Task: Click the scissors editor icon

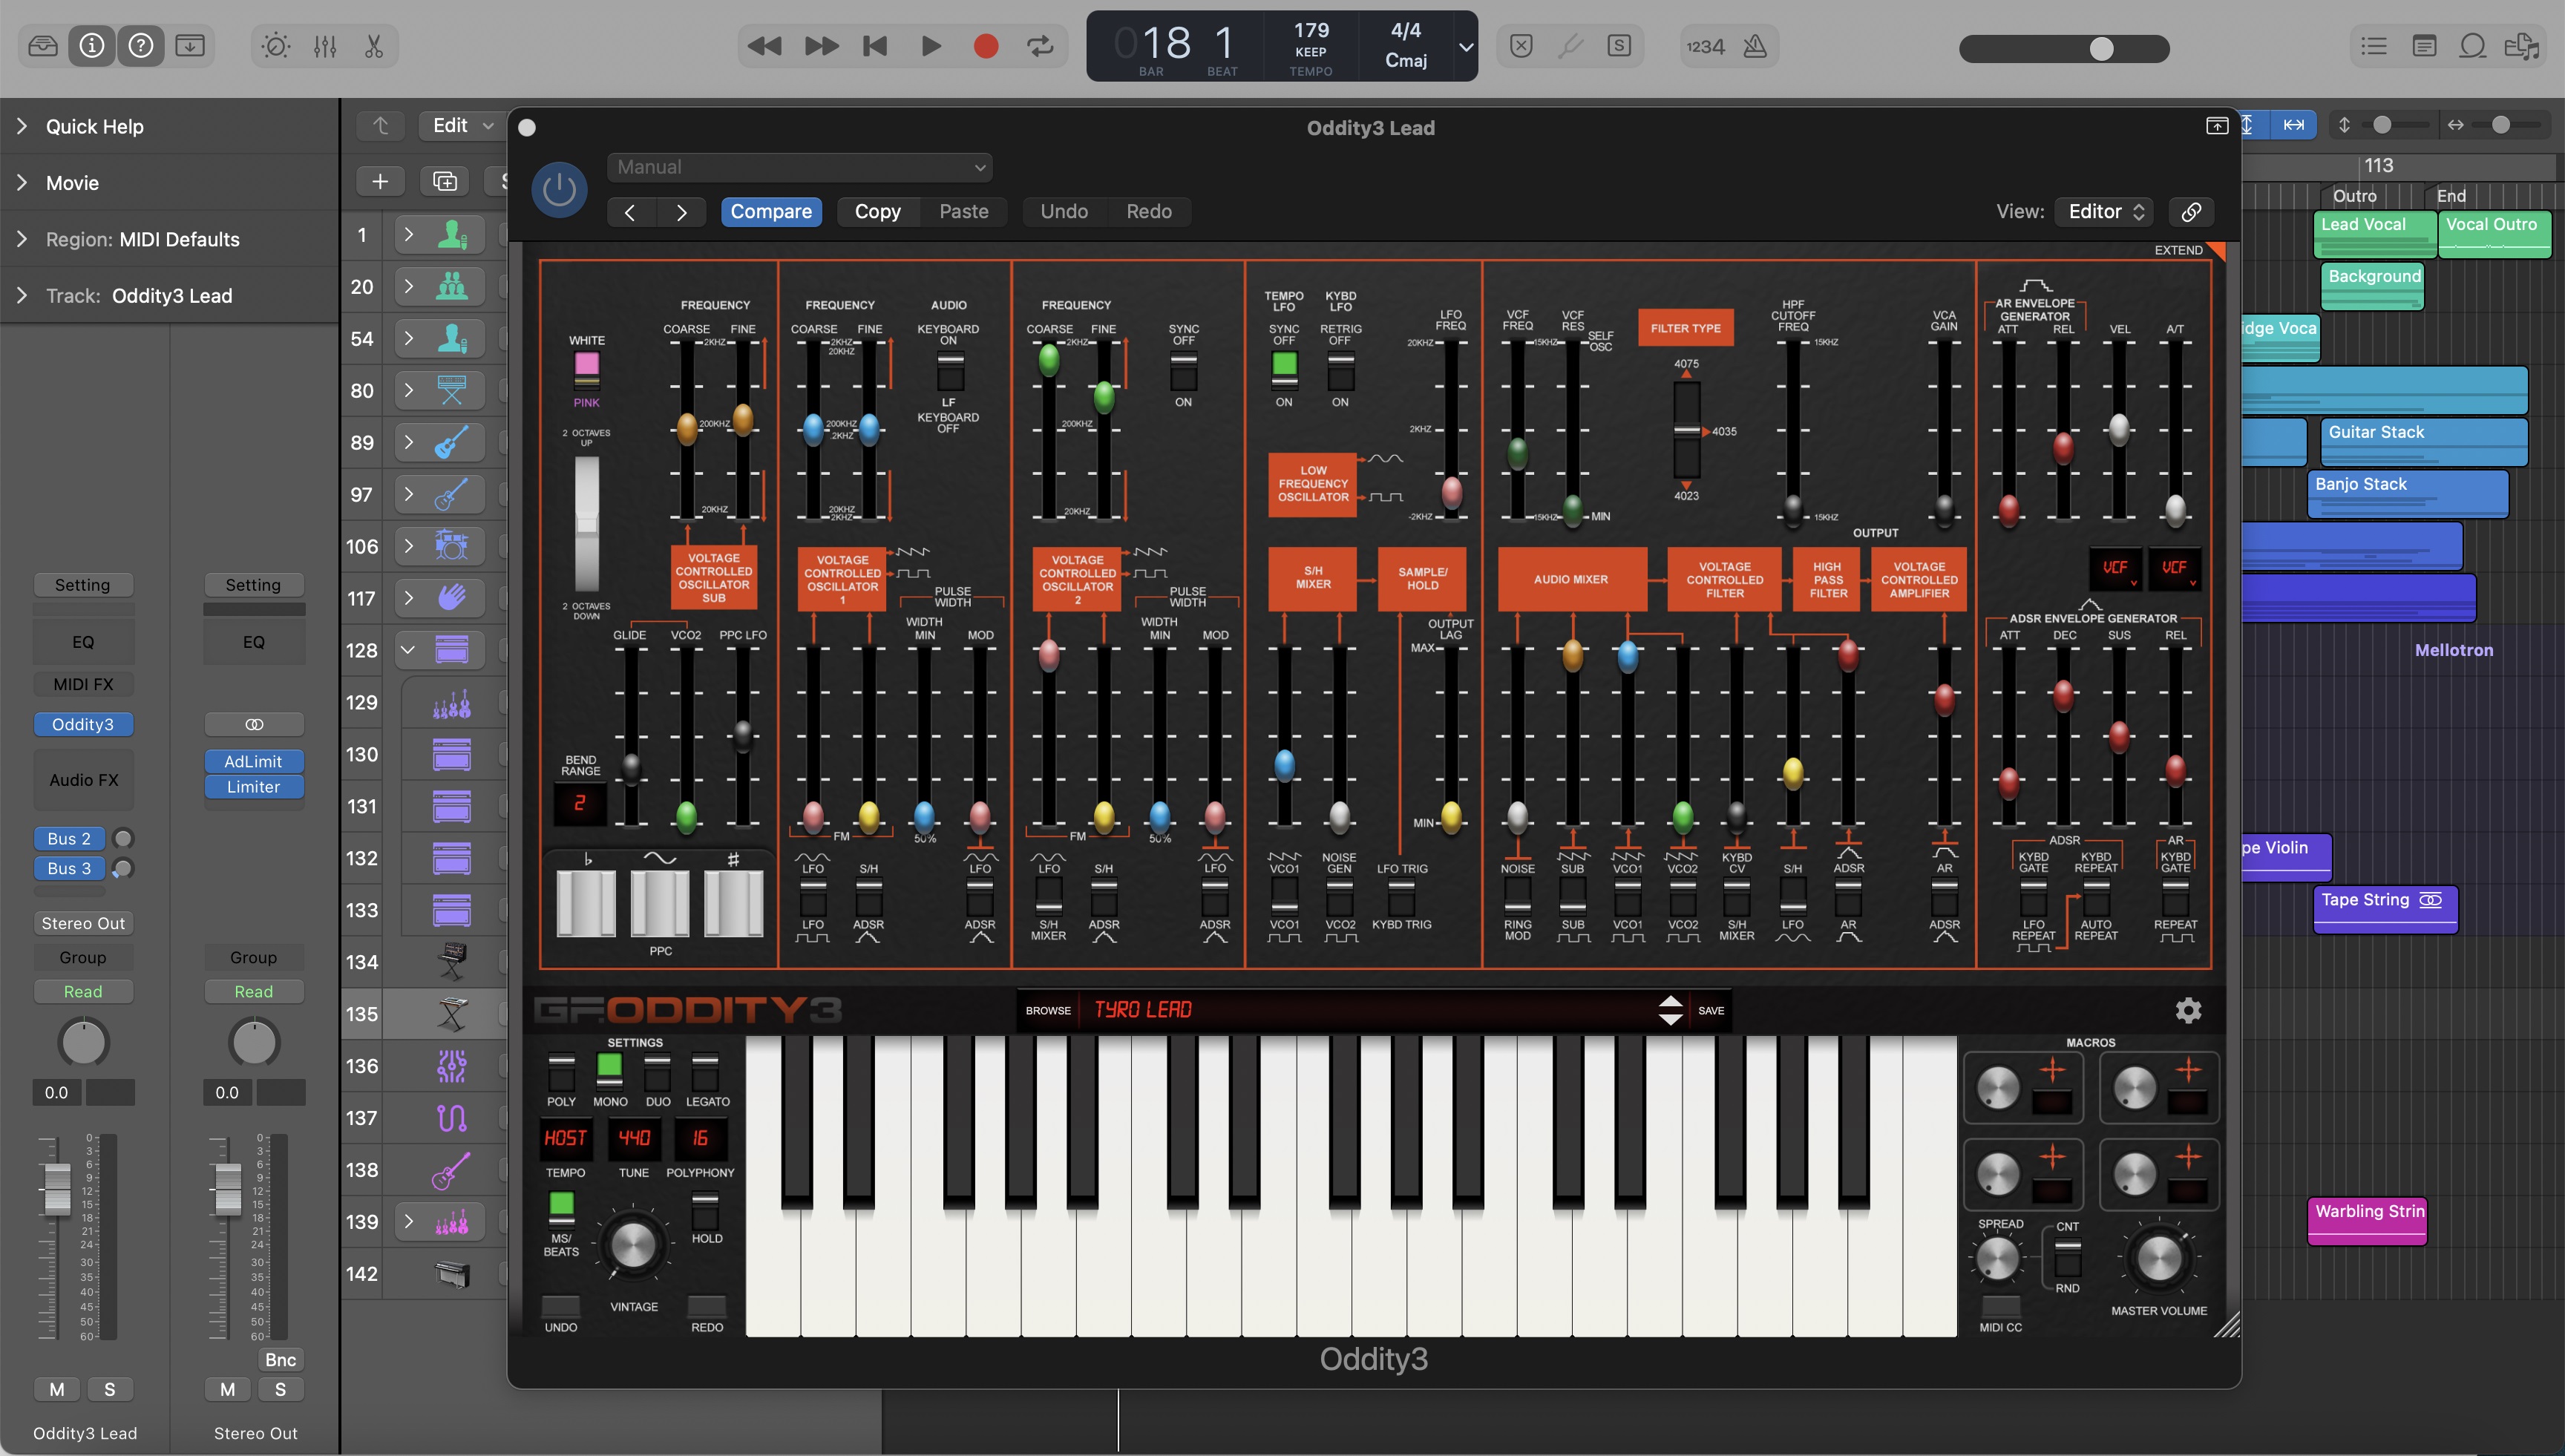Action: click(x=374, y=46)
